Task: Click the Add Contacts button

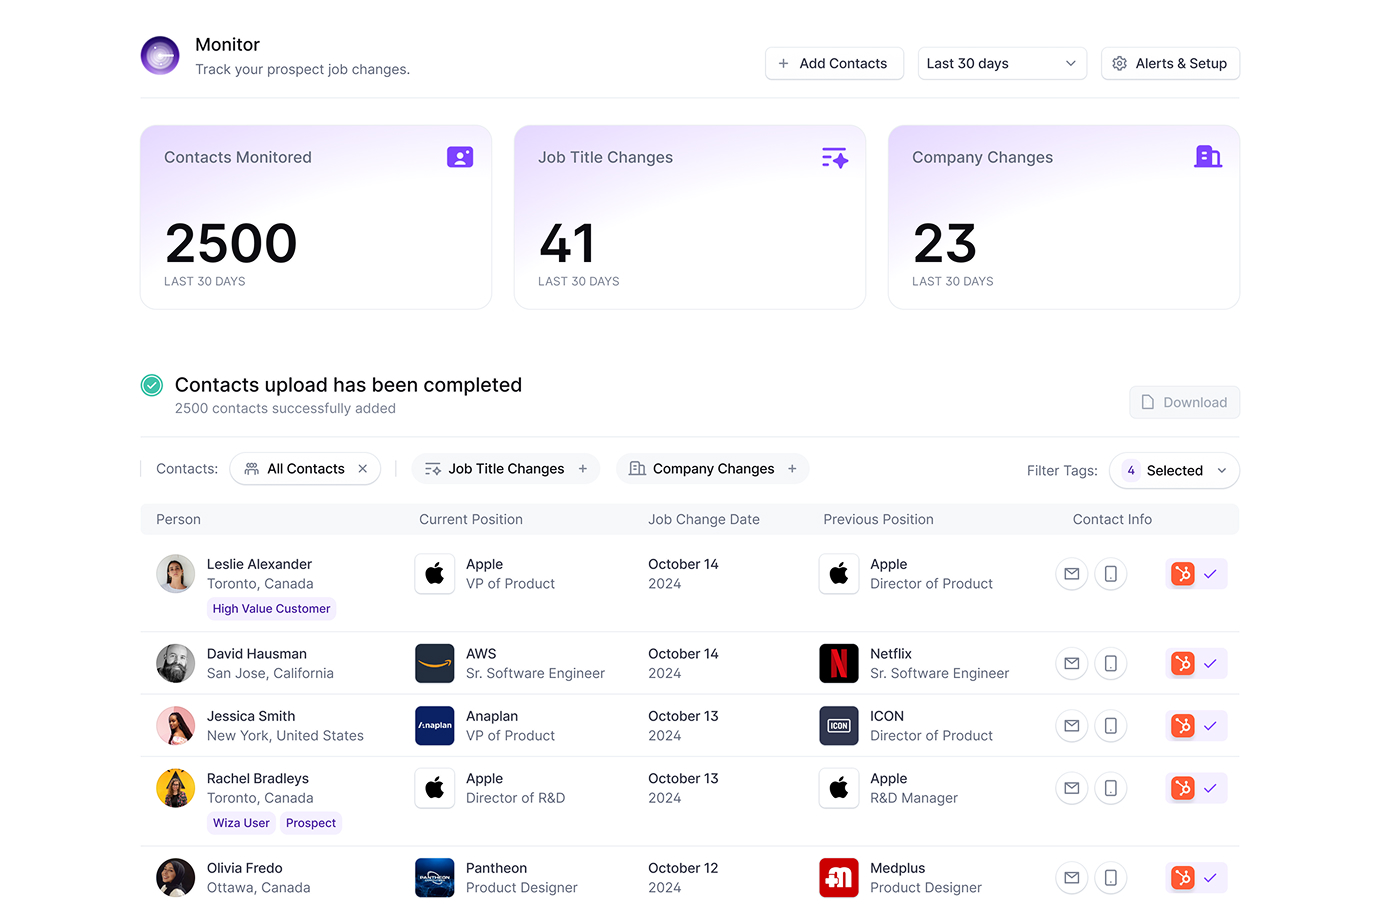Action: coord(834,63)
